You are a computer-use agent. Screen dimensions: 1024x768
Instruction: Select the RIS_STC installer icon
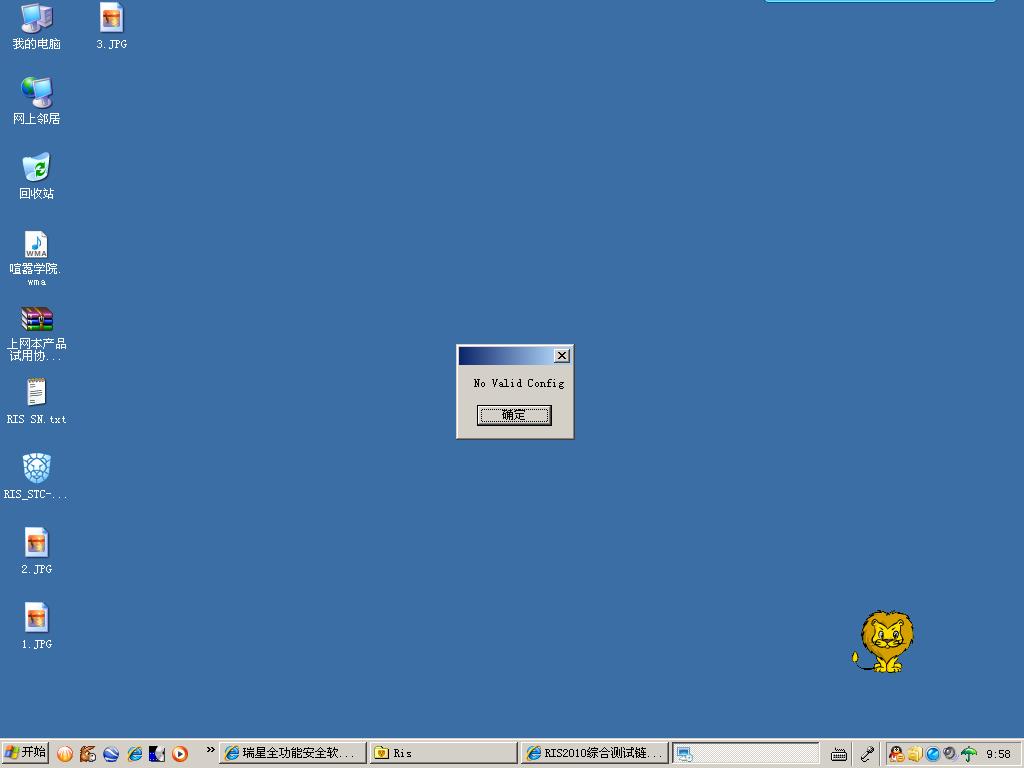pyautogui.click(x=37, y=476)
